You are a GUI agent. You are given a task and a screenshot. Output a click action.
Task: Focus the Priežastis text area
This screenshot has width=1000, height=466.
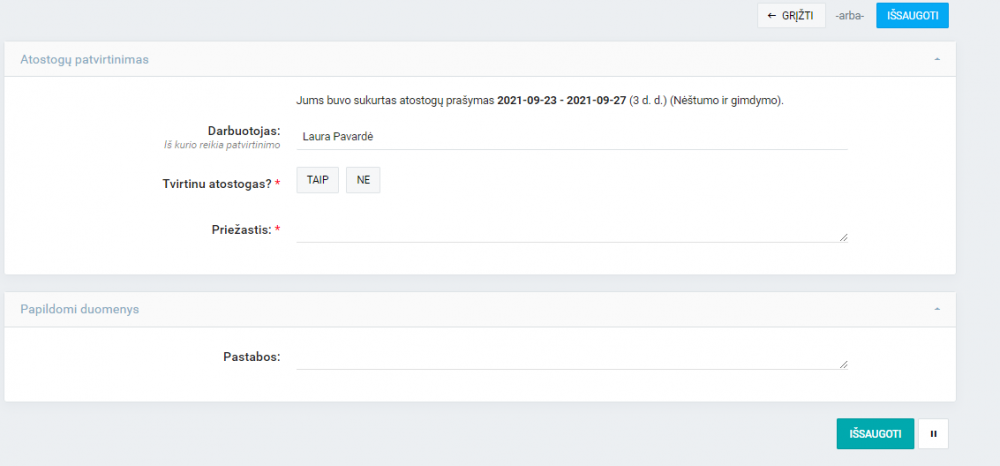point(570,230)
